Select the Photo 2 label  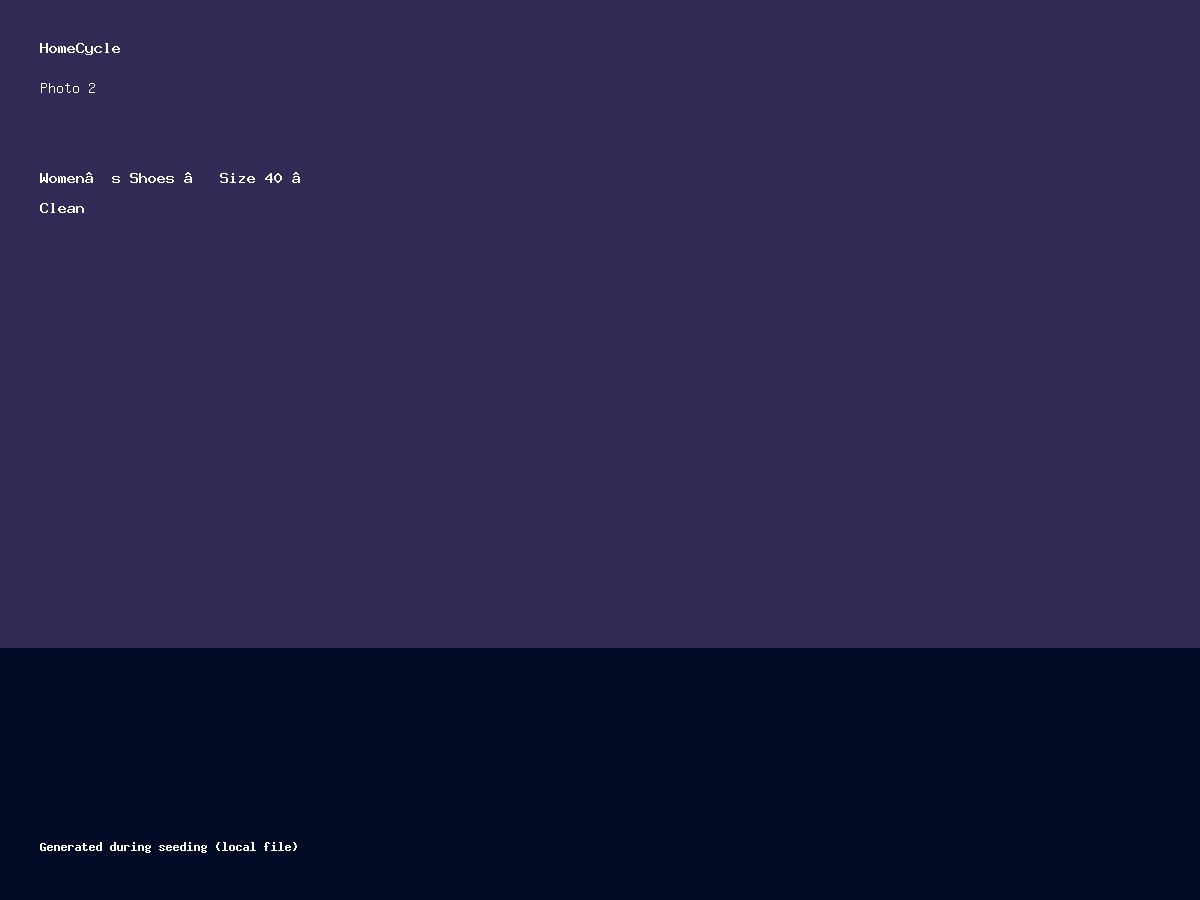point(68,88)
